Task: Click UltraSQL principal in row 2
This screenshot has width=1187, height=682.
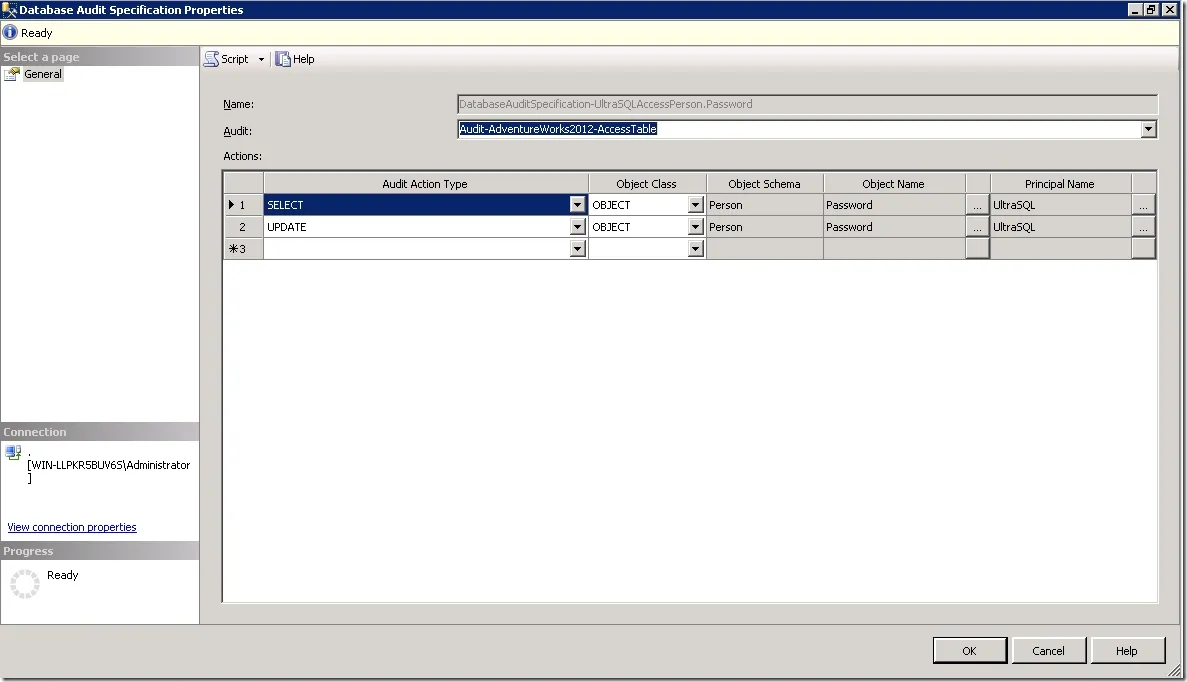Action: pyautogui.click(x=1061, y=227)
